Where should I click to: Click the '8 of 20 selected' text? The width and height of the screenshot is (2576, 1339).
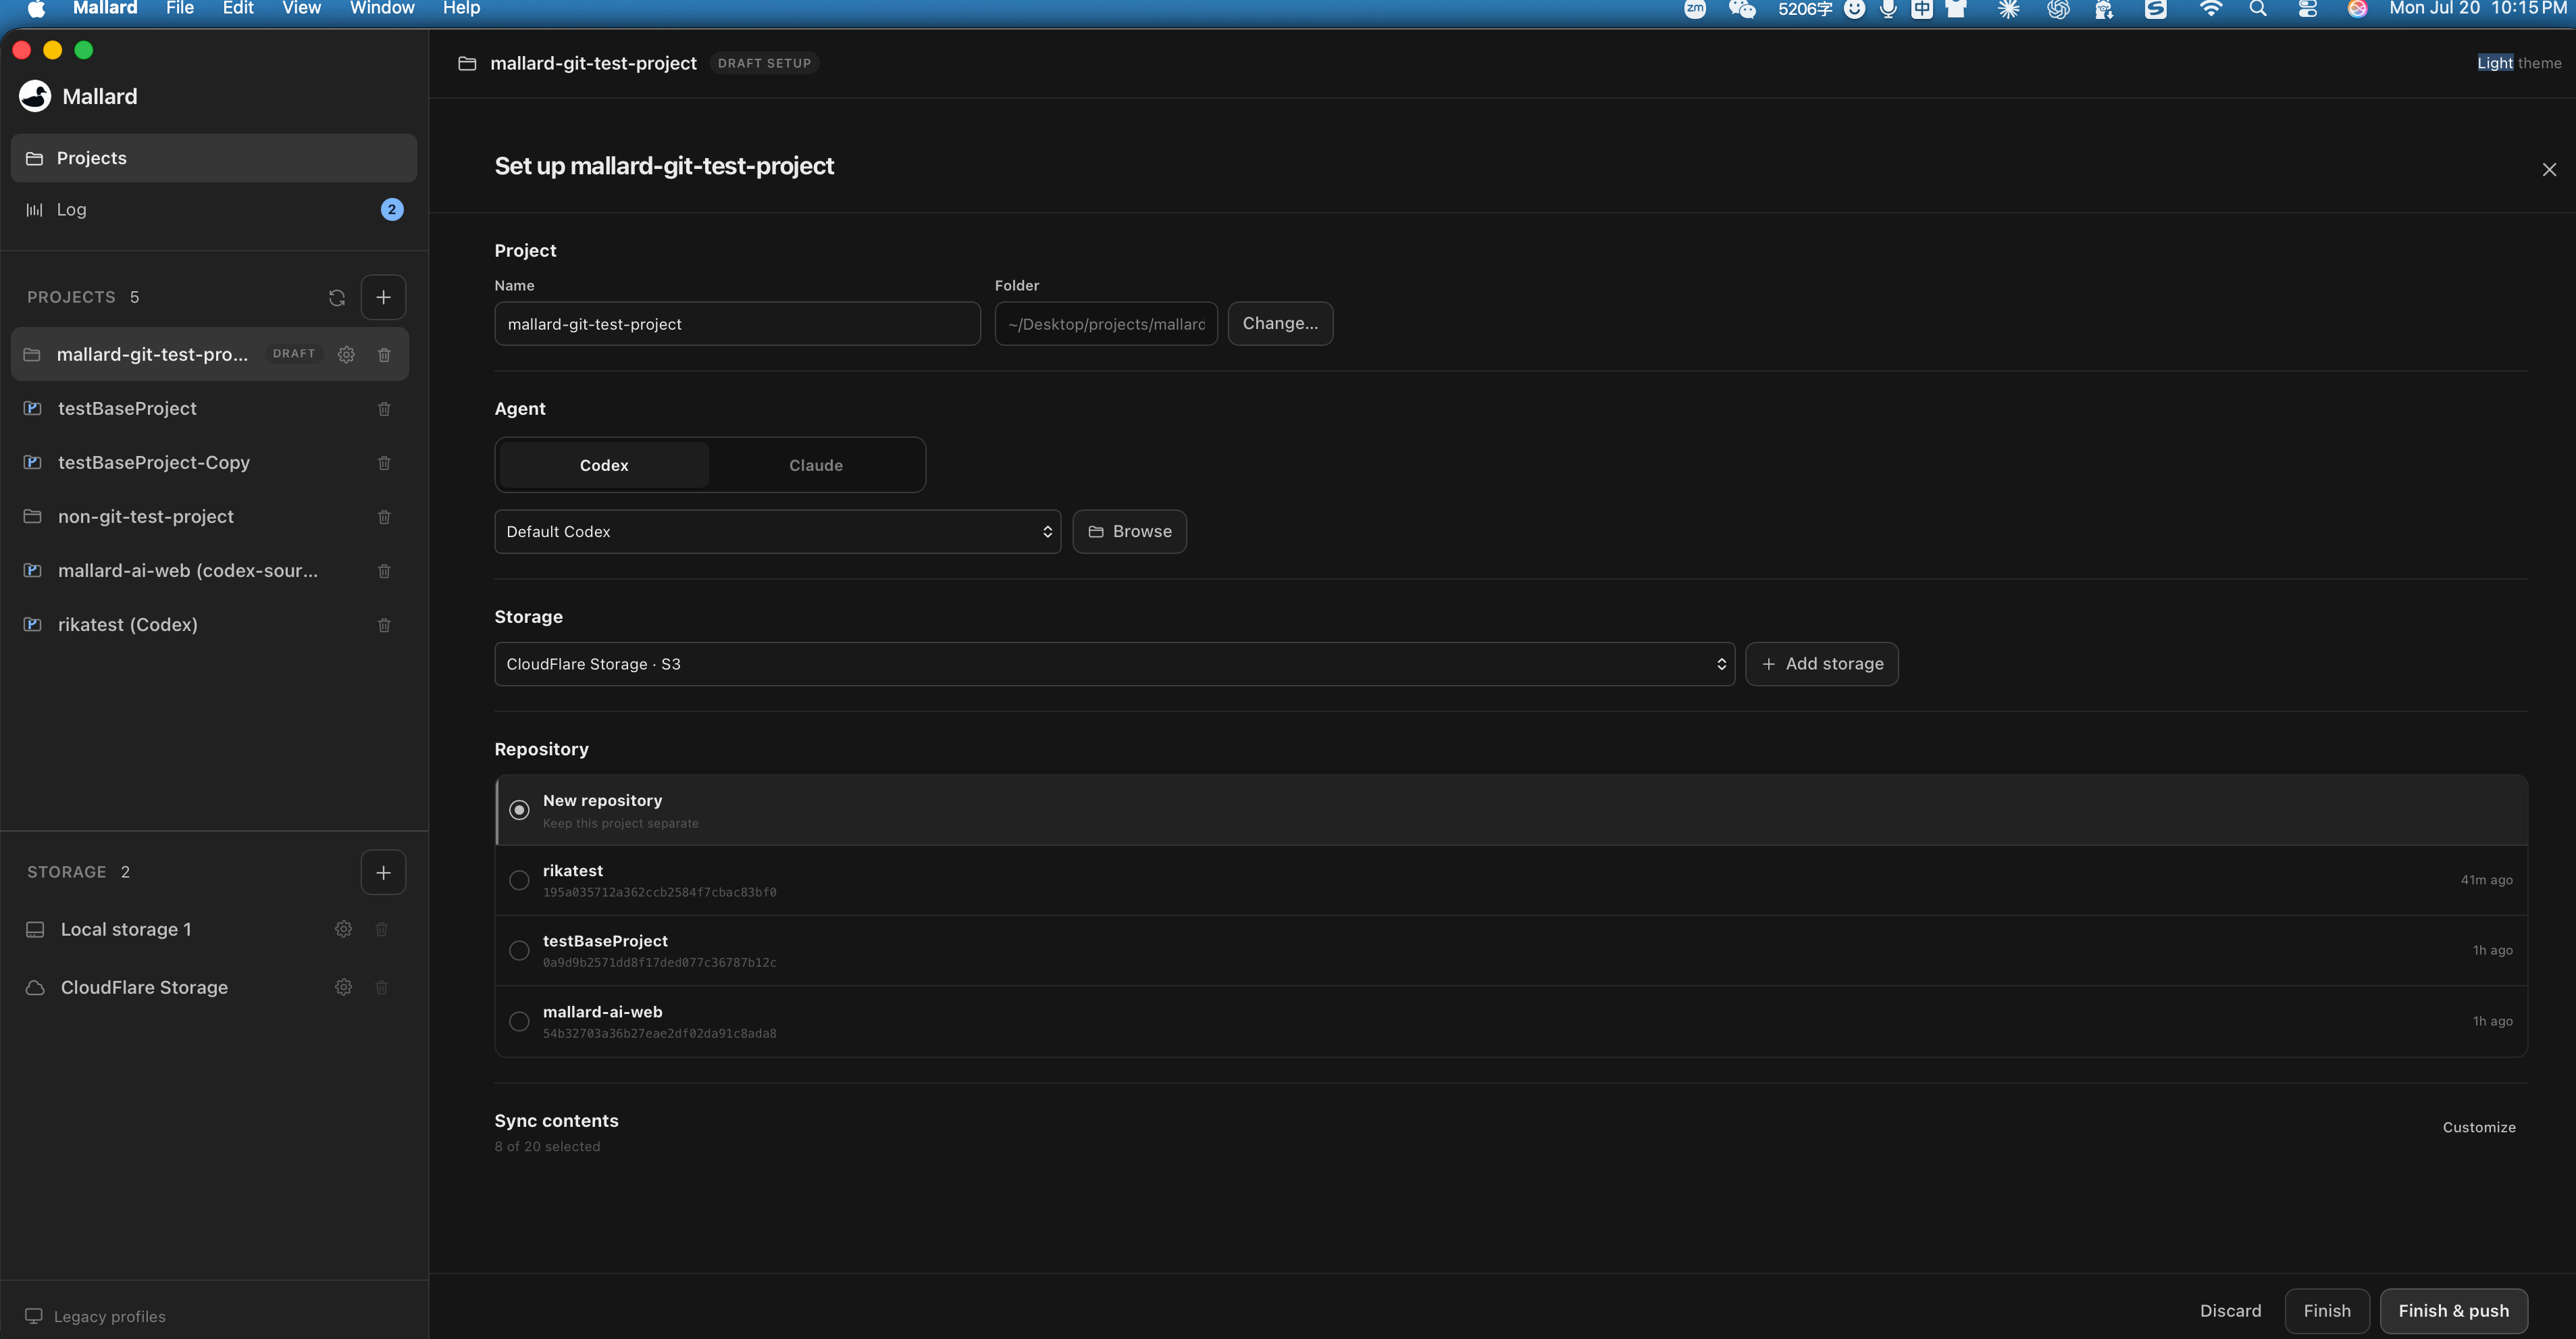(547, 1146)
